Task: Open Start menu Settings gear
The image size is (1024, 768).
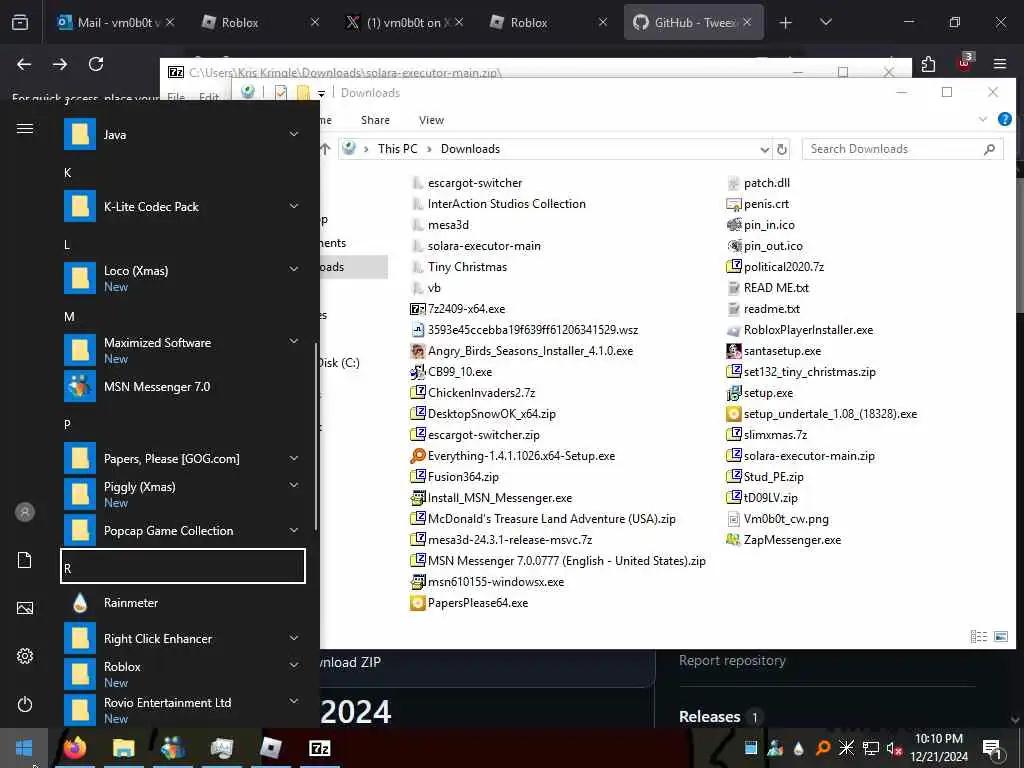Action: point(25,656)
